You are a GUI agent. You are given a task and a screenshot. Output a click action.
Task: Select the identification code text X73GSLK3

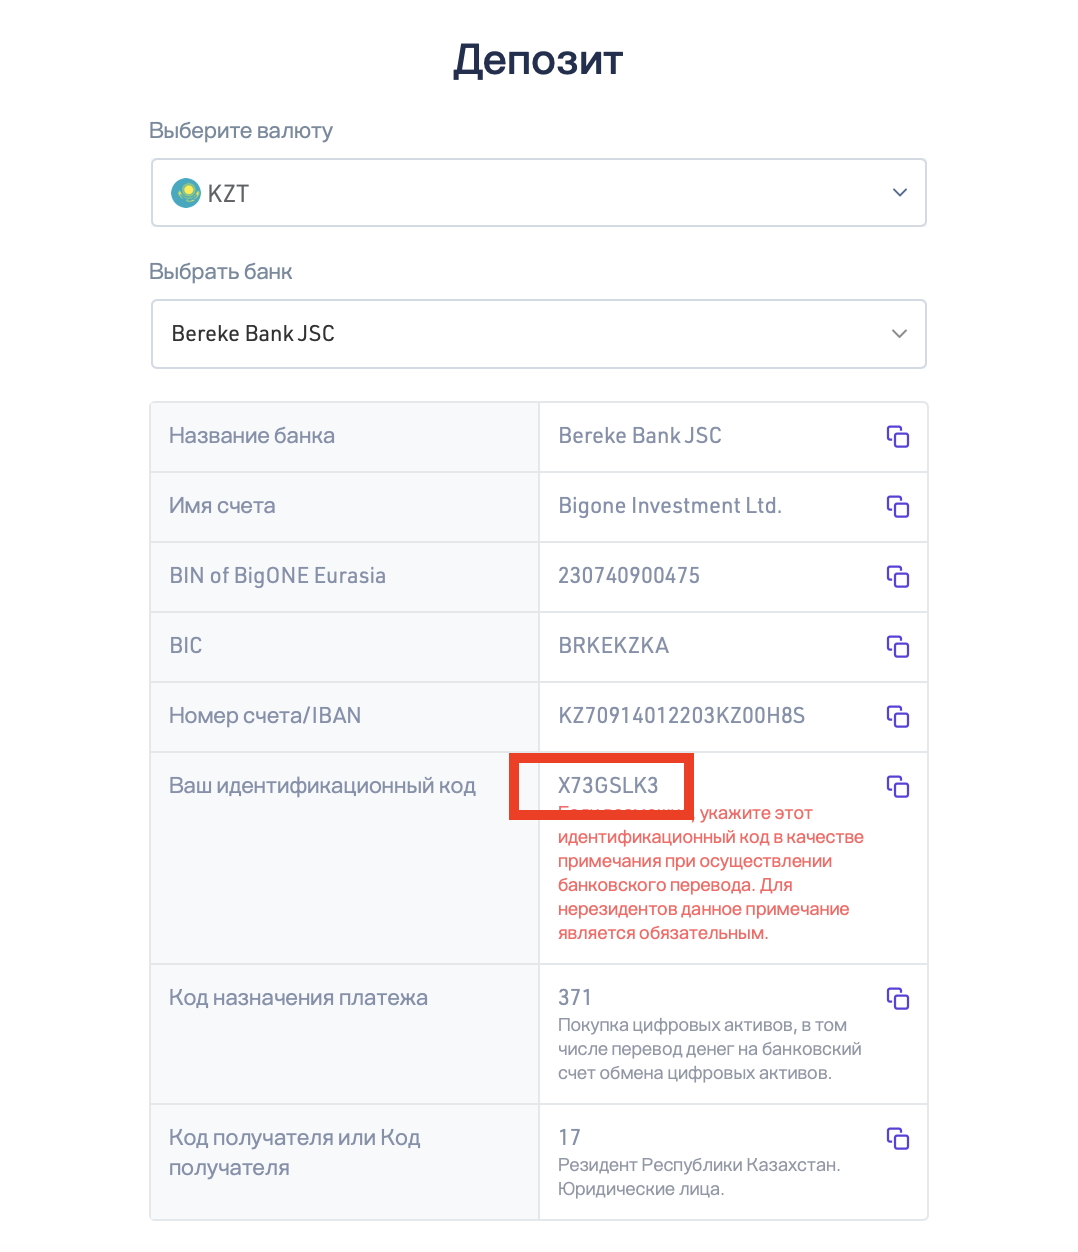coord(608,786)
